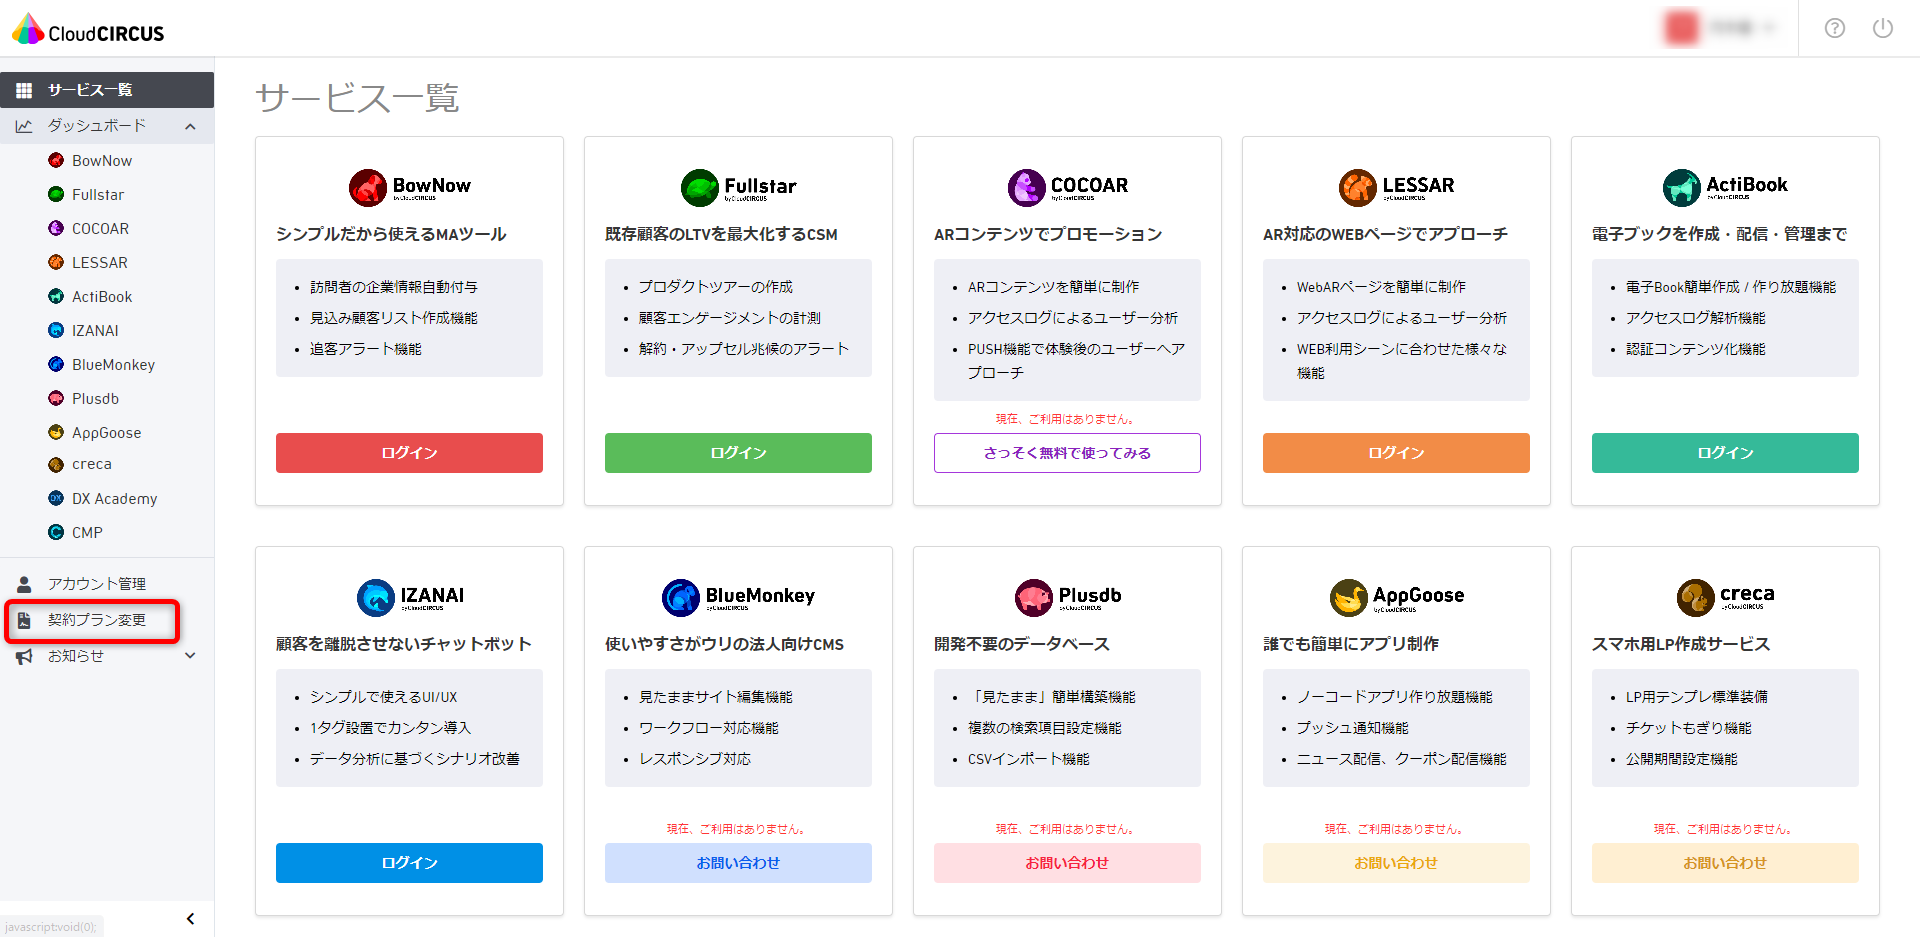Click the AppGoose card logo
Image resolution: width=1920 pixels, height=937 pixels.
1396,597
